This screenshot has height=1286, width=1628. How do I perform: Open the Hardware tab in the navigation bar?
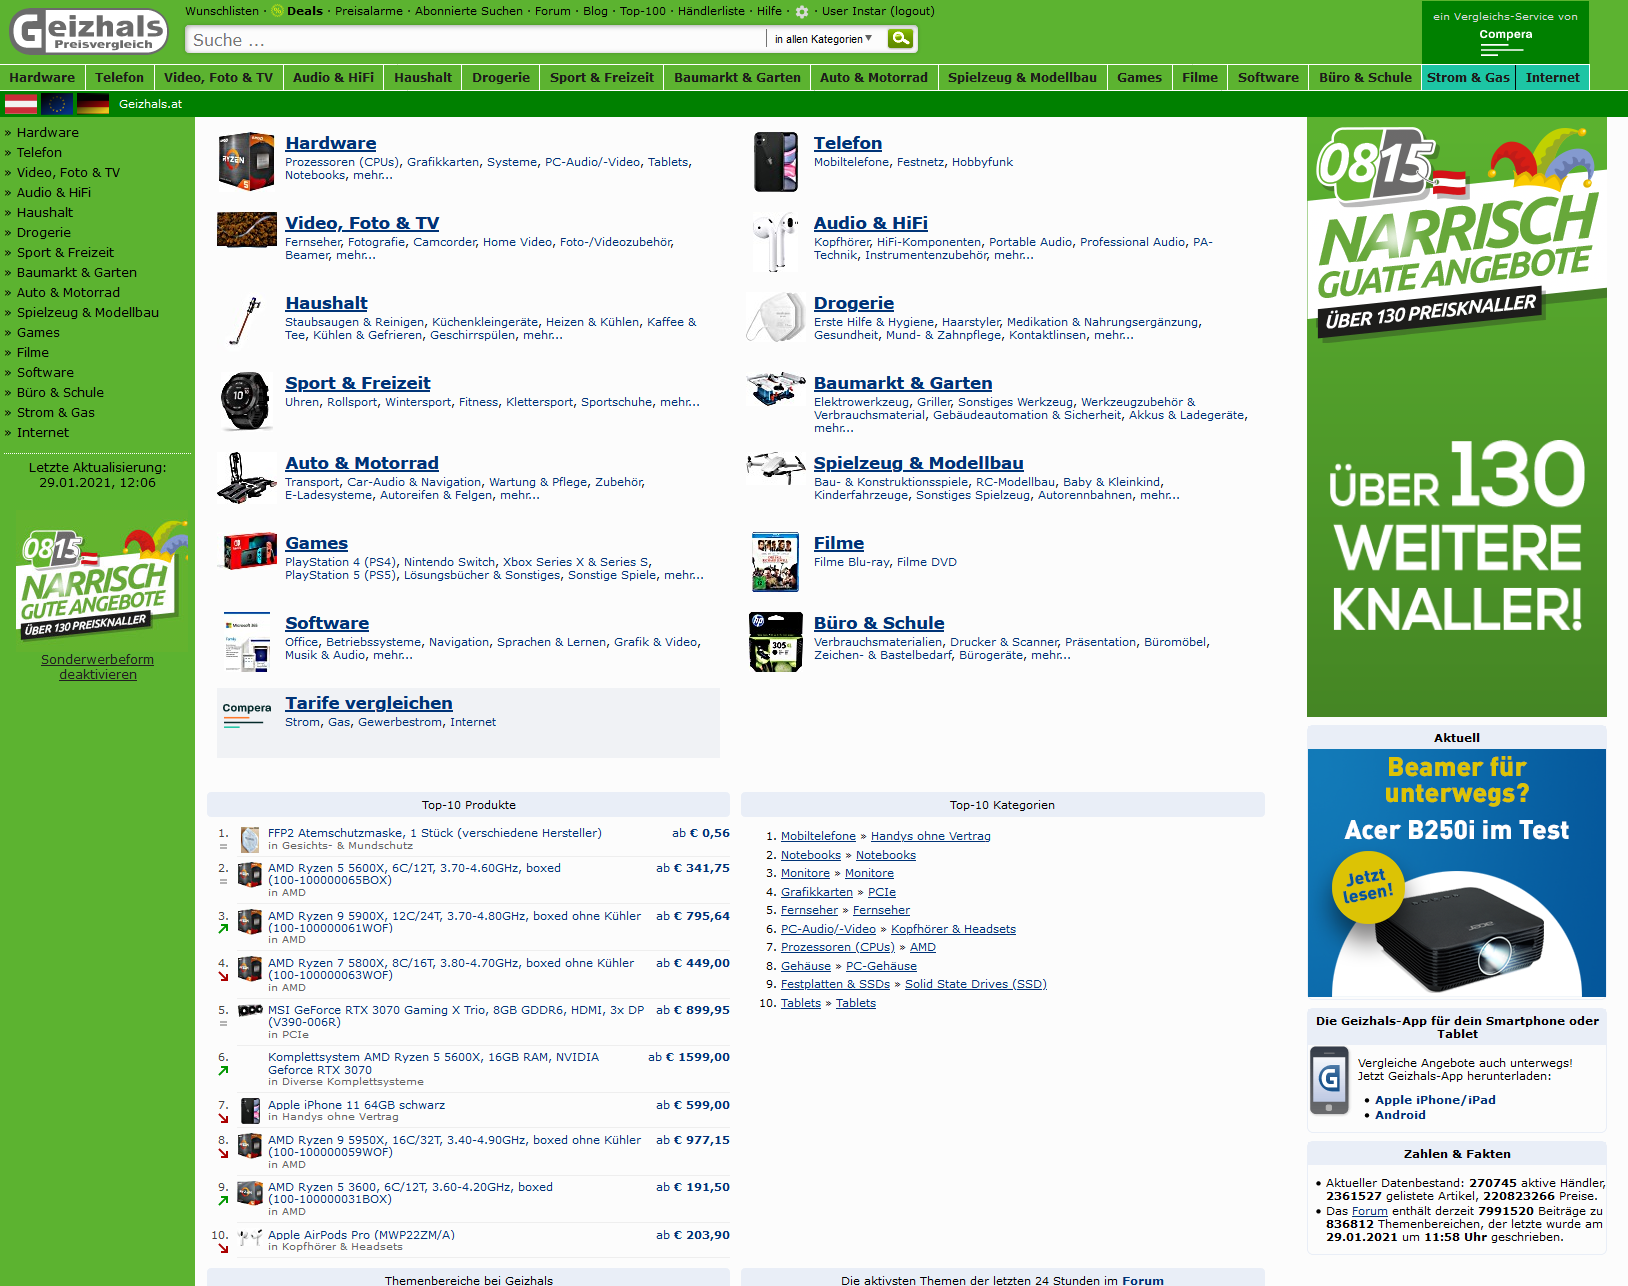[42, 77]
